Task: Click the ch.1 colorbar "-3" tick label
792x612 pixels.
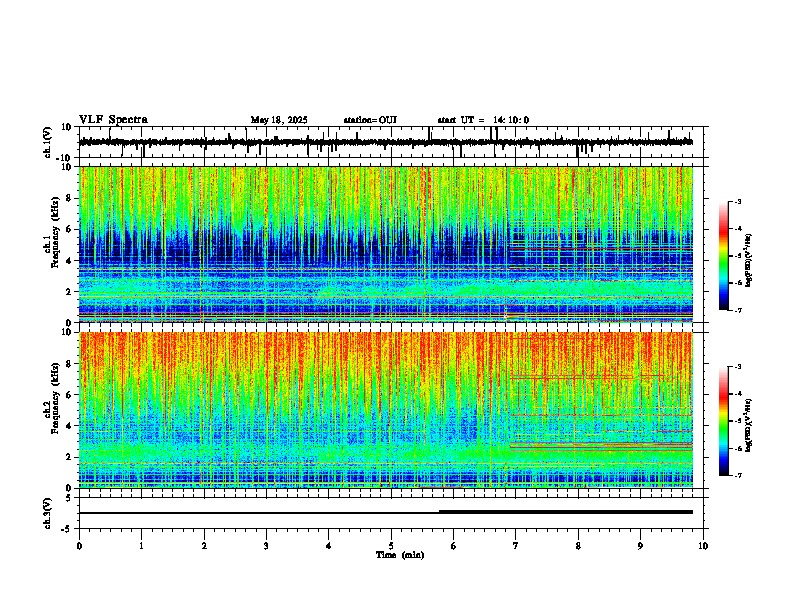Action: click(x=737, y=201)
